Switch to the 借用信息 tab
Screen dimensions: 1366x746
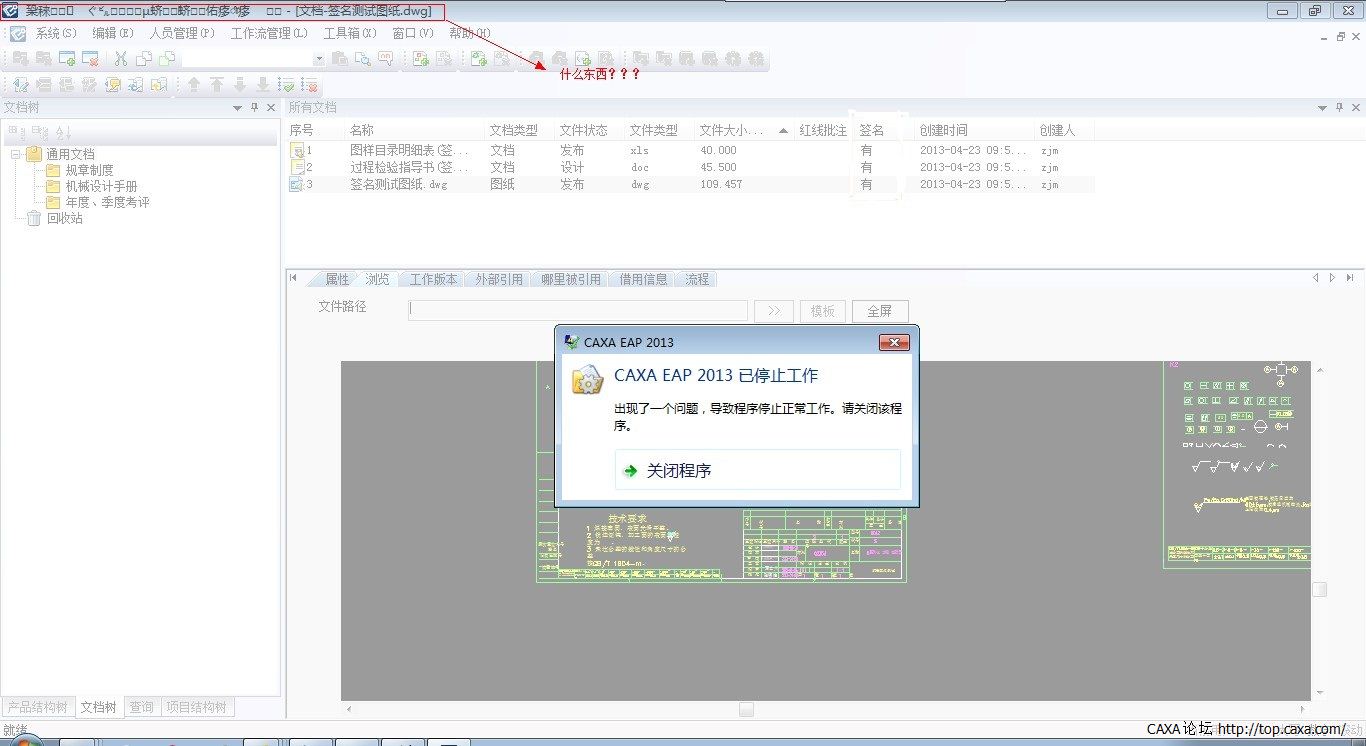(x=643, y=279)
